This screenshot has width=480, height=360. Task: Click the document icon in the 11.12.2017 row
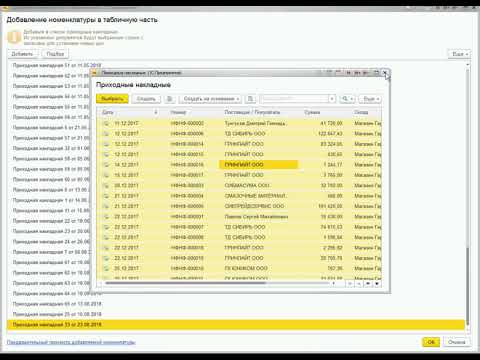106,123
